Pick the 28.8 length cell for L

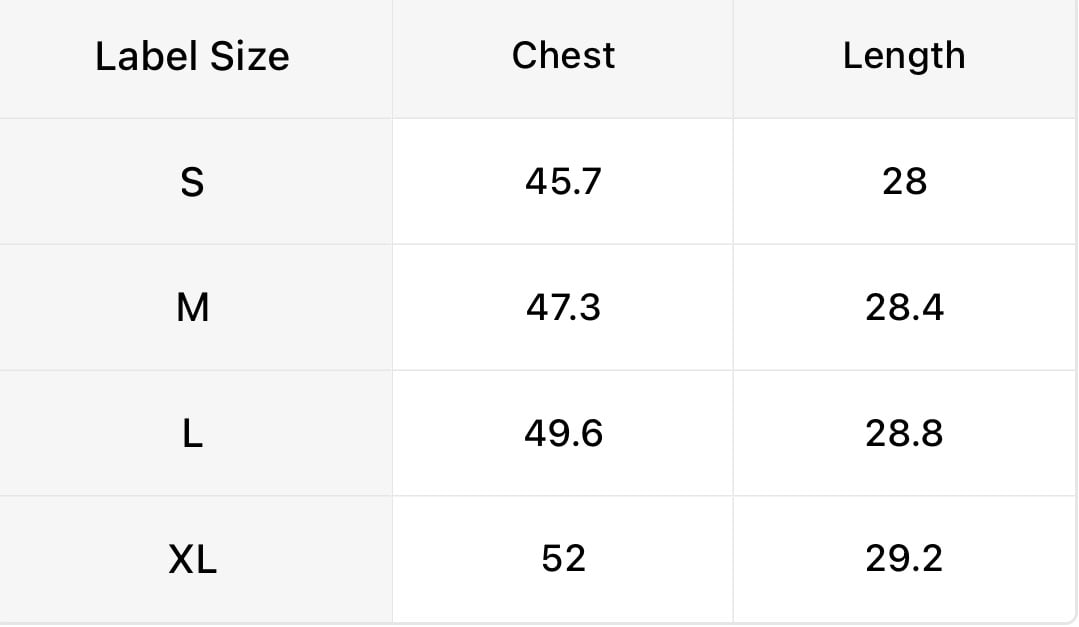point(904,434)
